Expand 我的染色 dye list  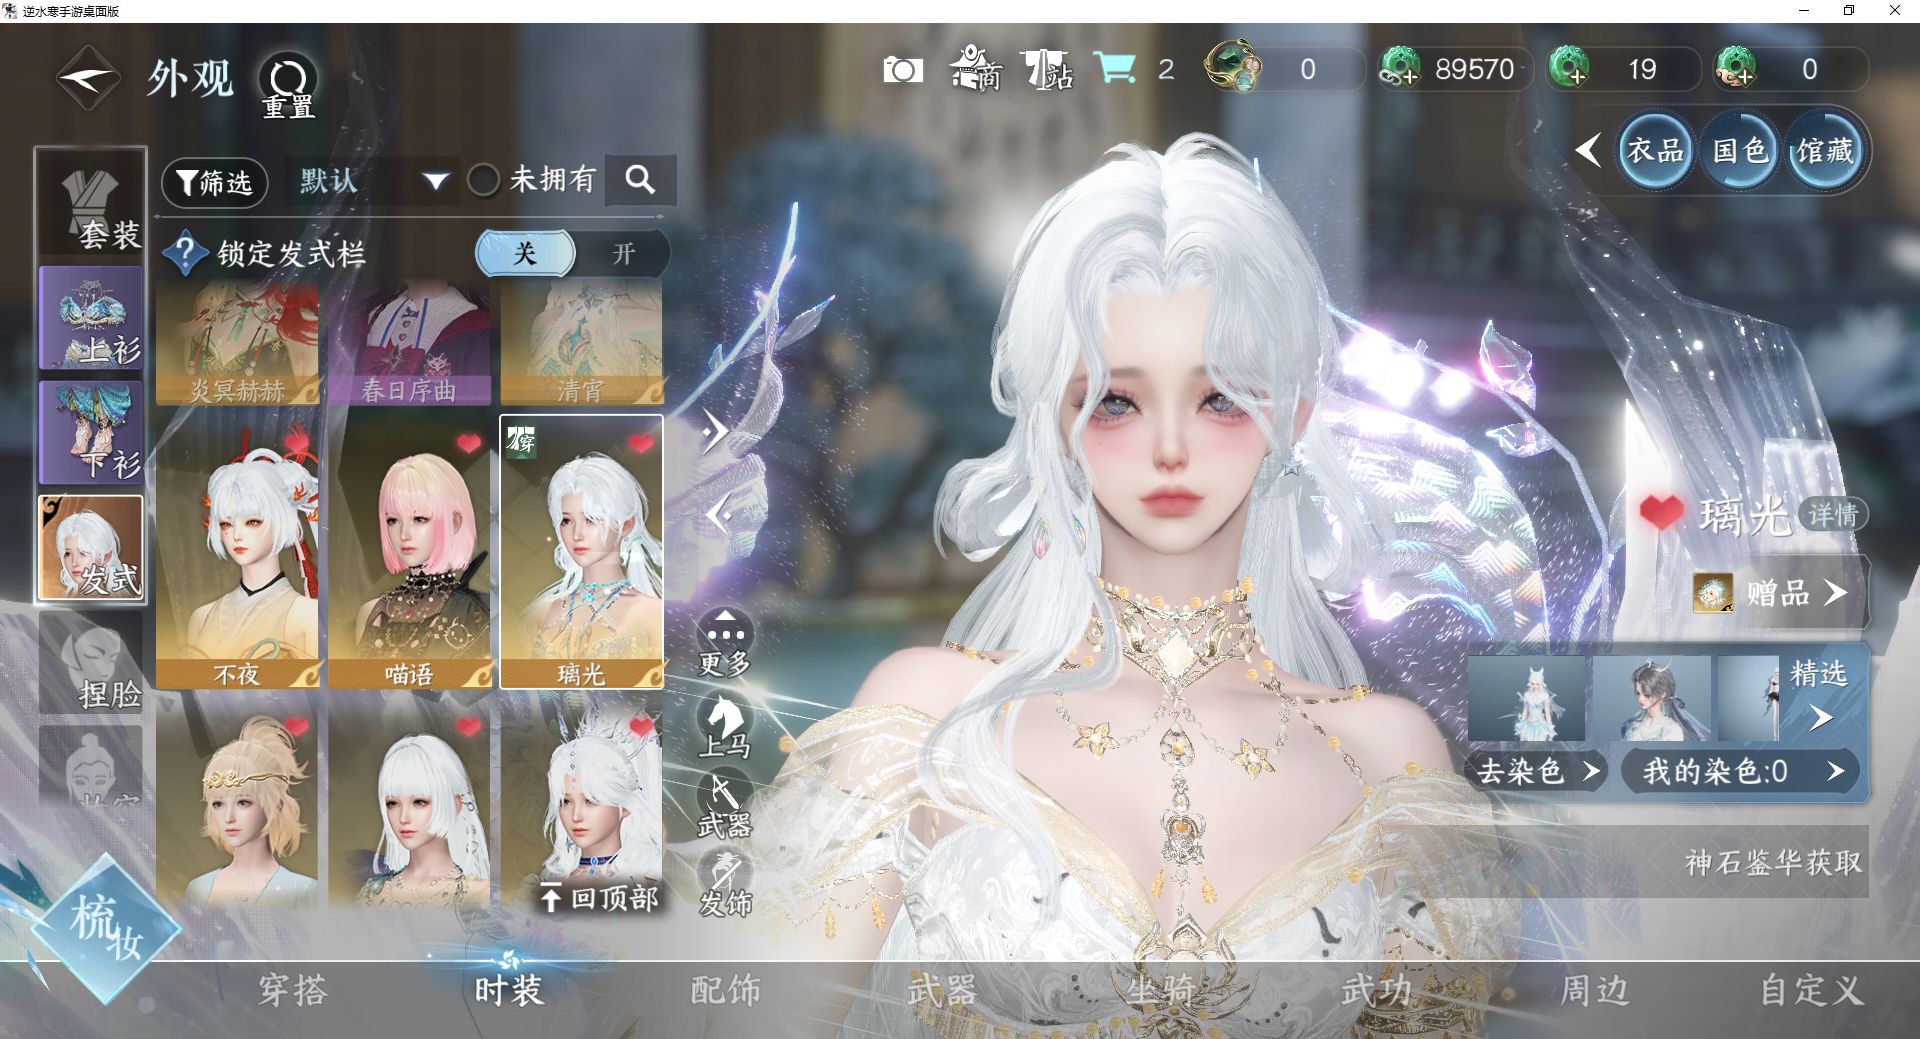click(1742, 771)
